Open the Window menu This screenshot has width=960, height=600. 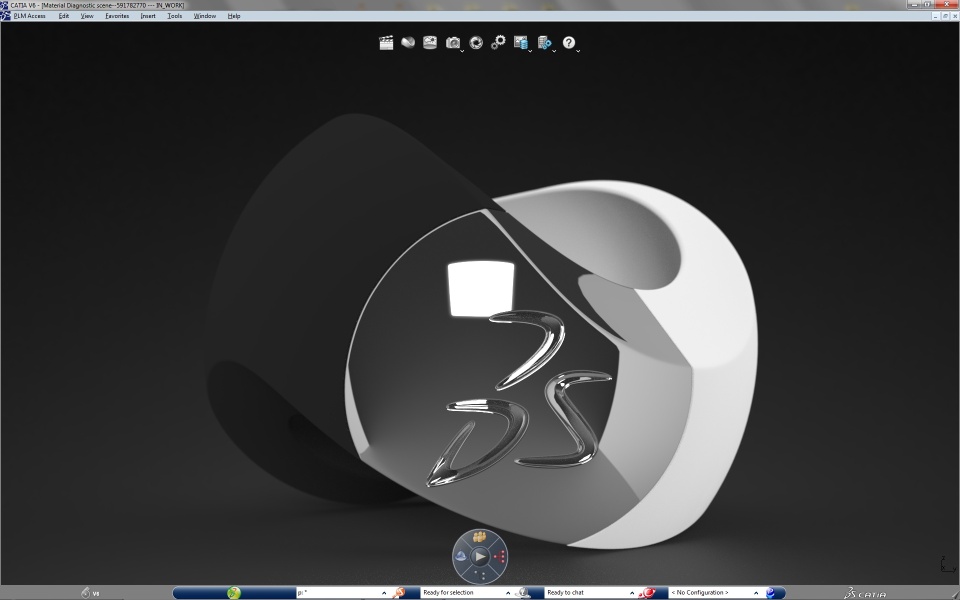204,16
